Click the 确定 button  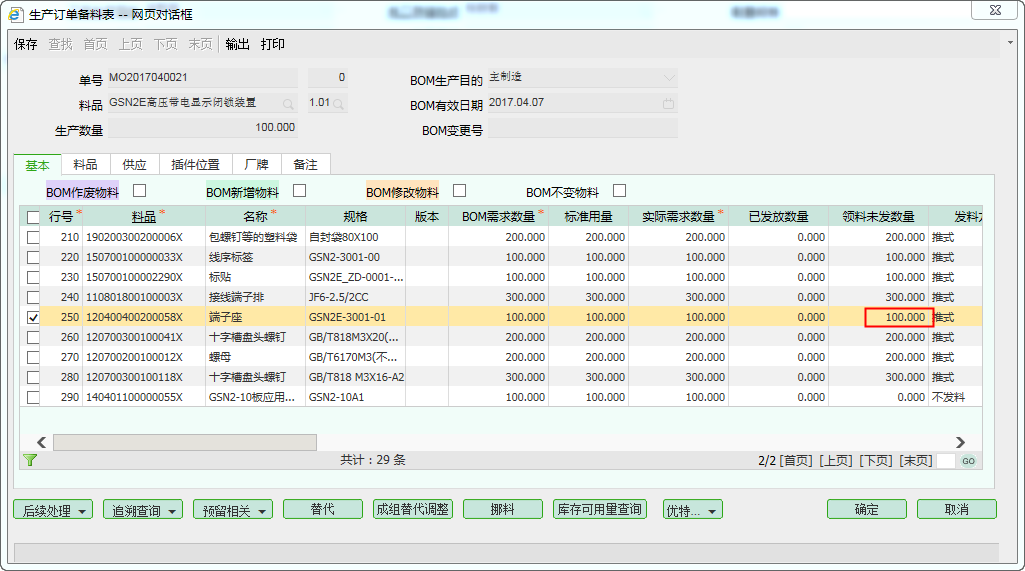coord(866,509)
